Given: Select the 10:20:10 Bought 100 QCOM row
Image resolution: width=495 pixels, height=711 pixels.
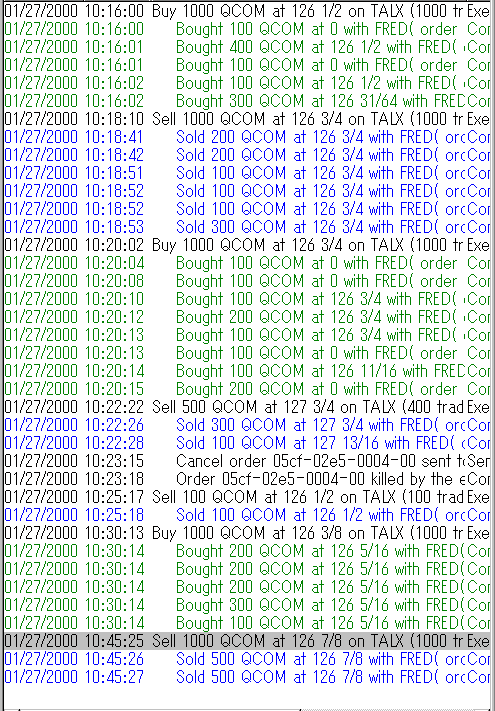Looking at the screenshot, I should (247, 299).
